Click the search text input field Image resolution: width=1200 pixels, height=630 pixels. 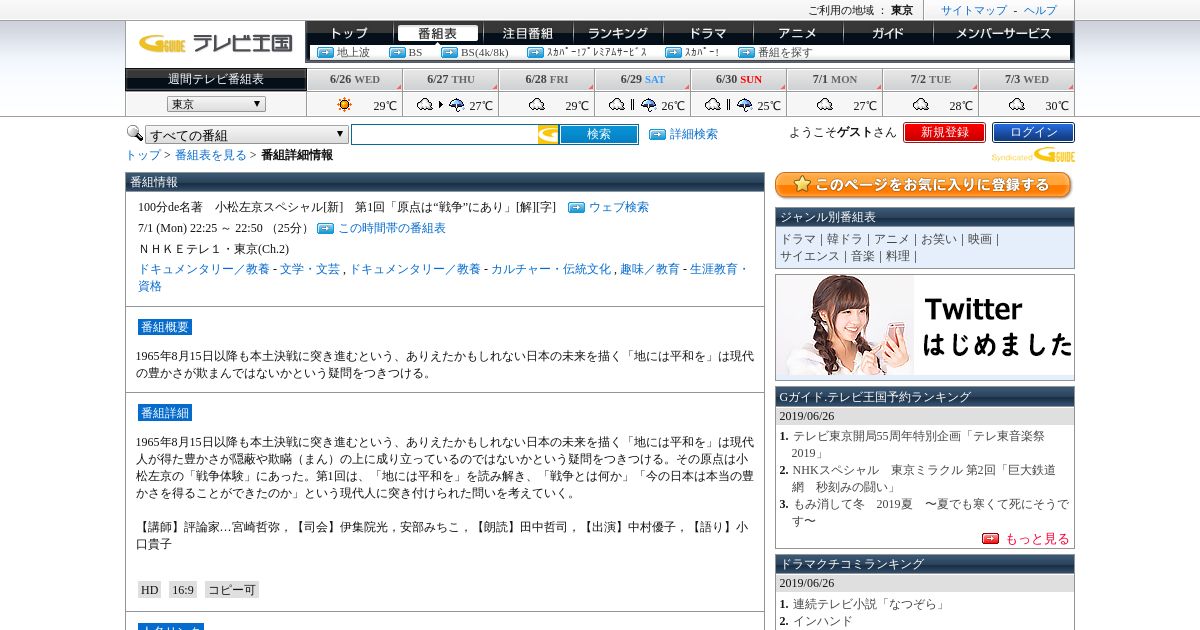[x=444, y=134]
